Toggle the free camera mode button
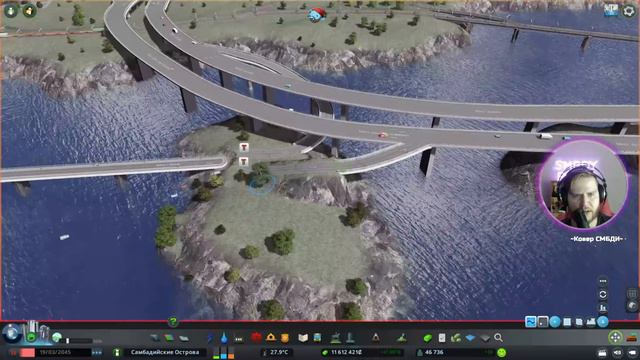Image resolution: width=640 pixels, height=360 pixels. pos(617,352)
